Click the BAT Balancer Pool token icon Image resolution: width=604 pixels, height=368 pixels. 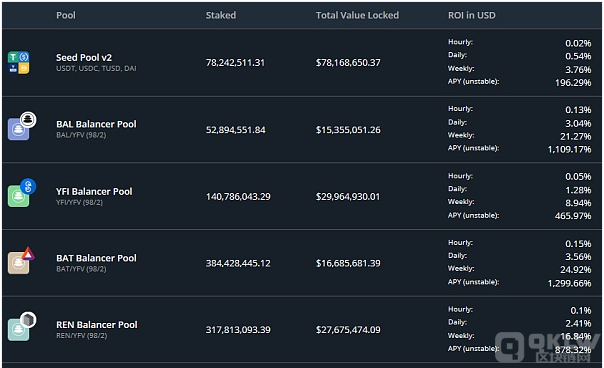[x=21, y=260]
